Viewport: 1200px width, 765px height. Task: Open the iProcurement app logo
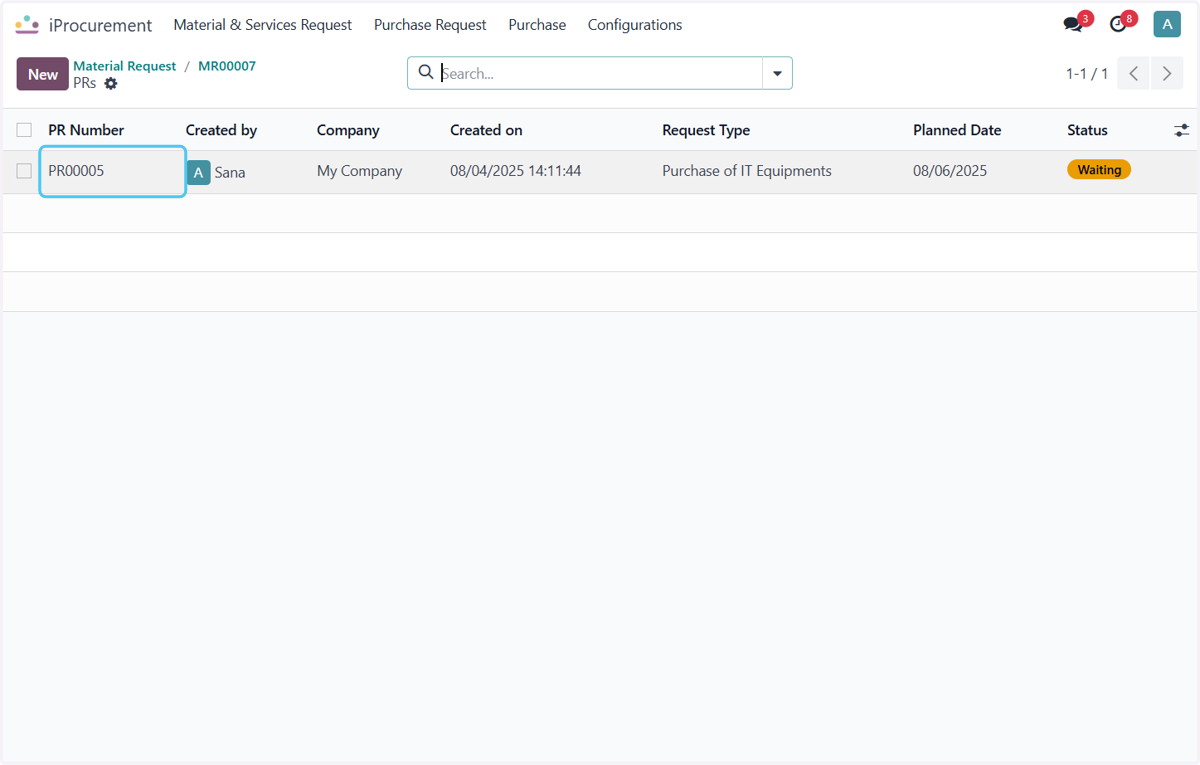pos(27,25)
